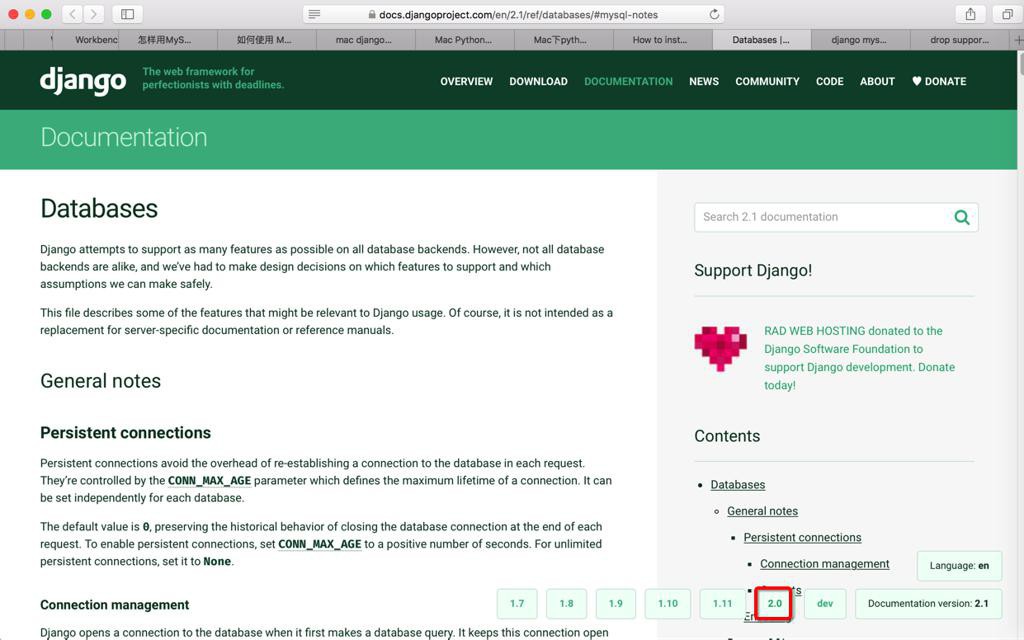
Task: Open the General notes contents link
Action: (762, 511)
